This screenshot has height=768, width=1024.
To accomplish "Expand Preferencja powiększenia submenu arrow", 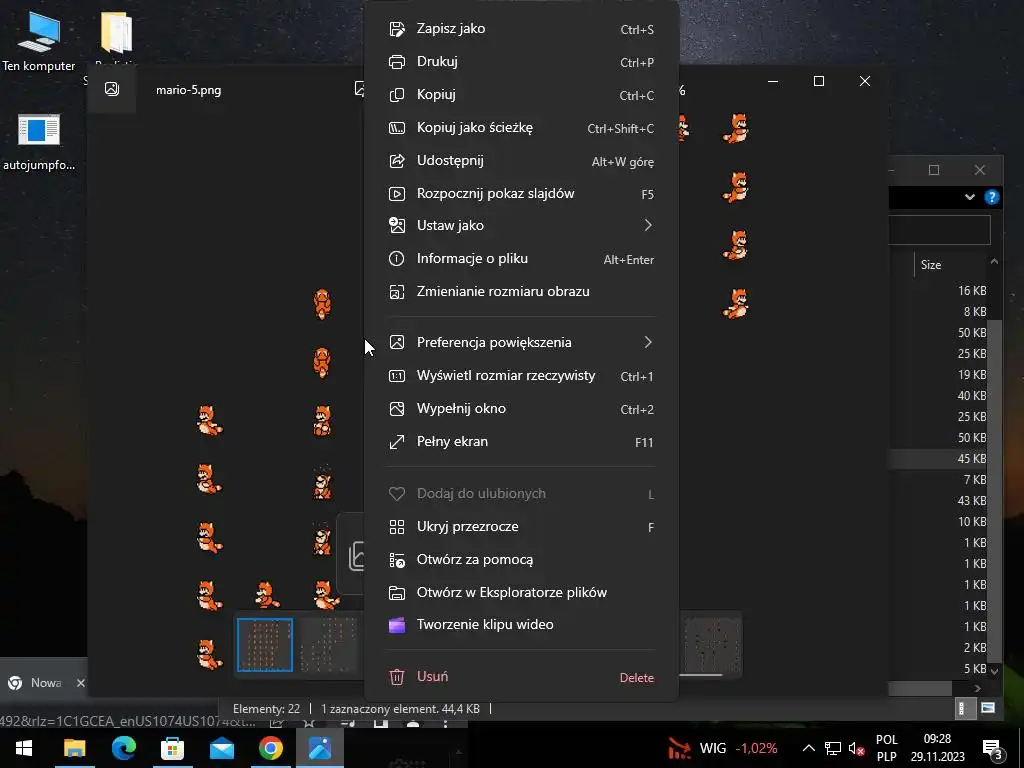I will (648, 342).
